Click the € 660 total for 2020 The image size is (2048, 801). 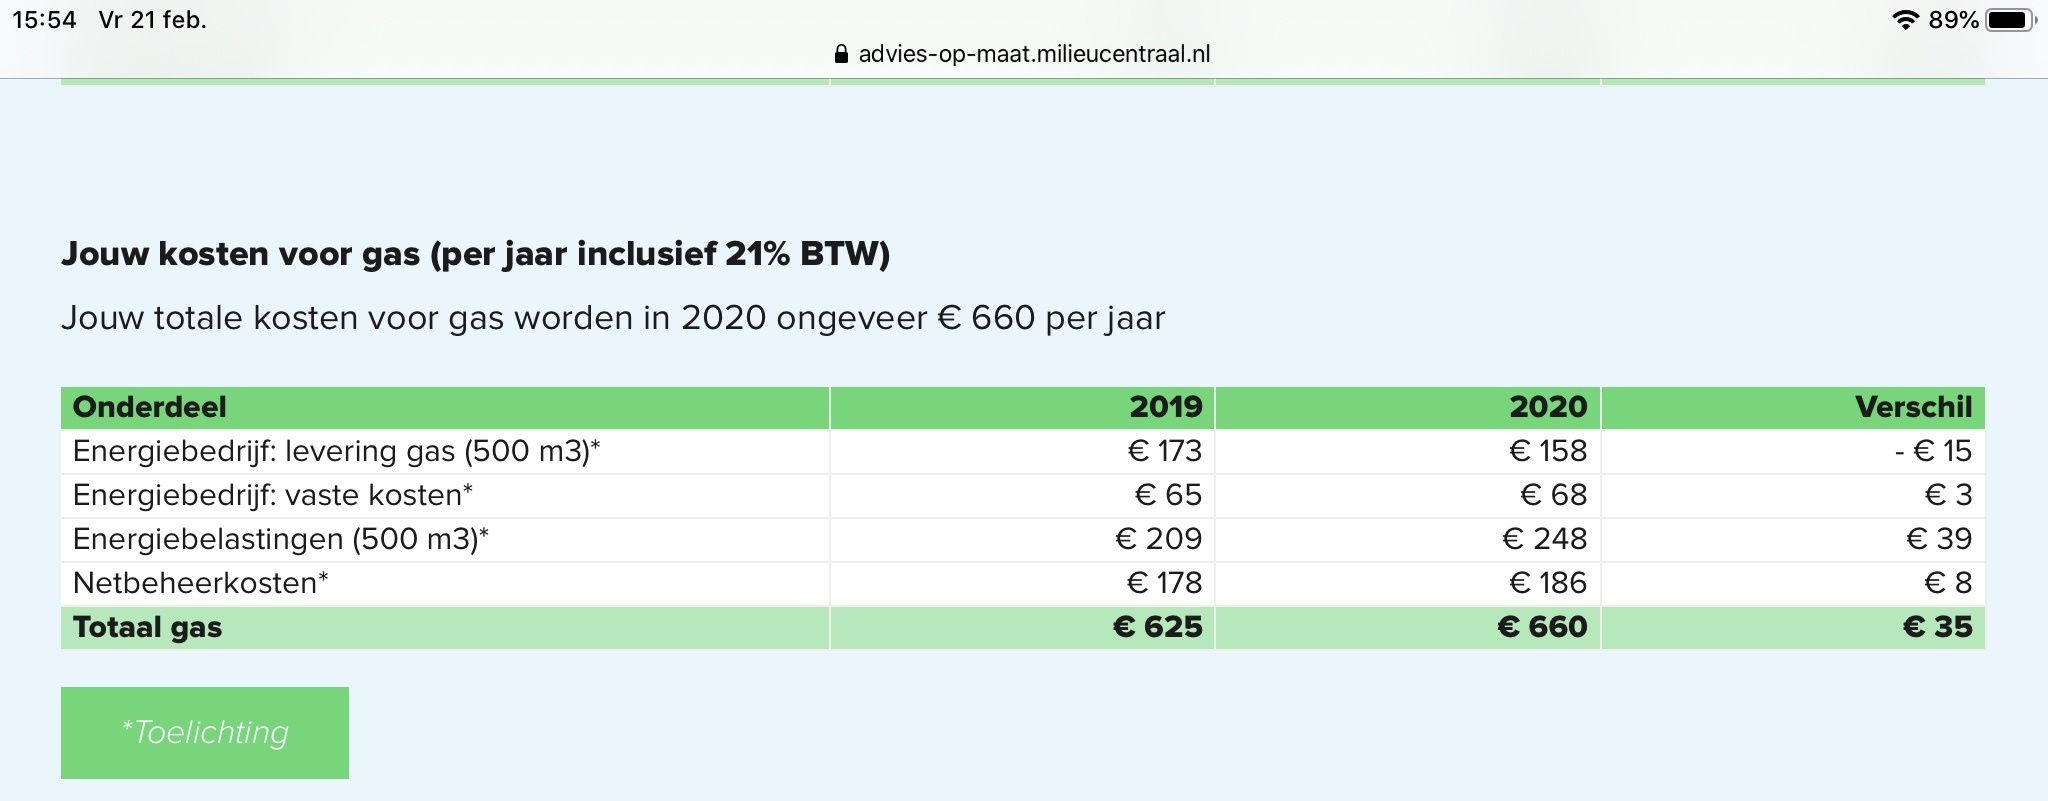click(1542, 627)
